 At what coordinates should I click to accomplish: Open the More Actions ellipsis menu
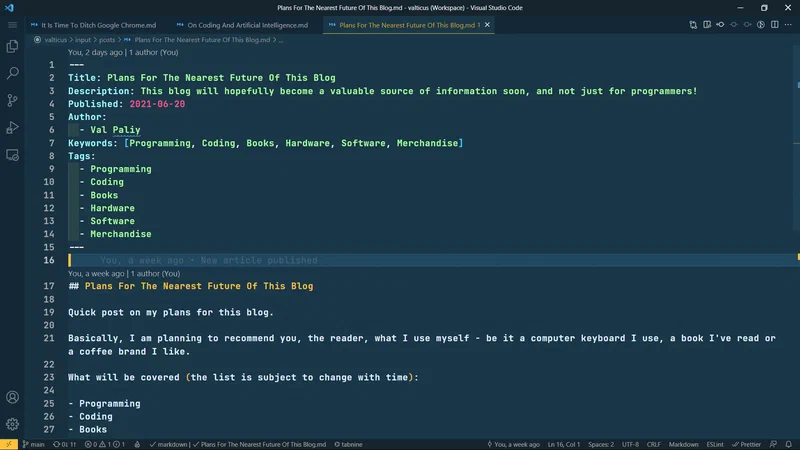click(x=786, y=24)
